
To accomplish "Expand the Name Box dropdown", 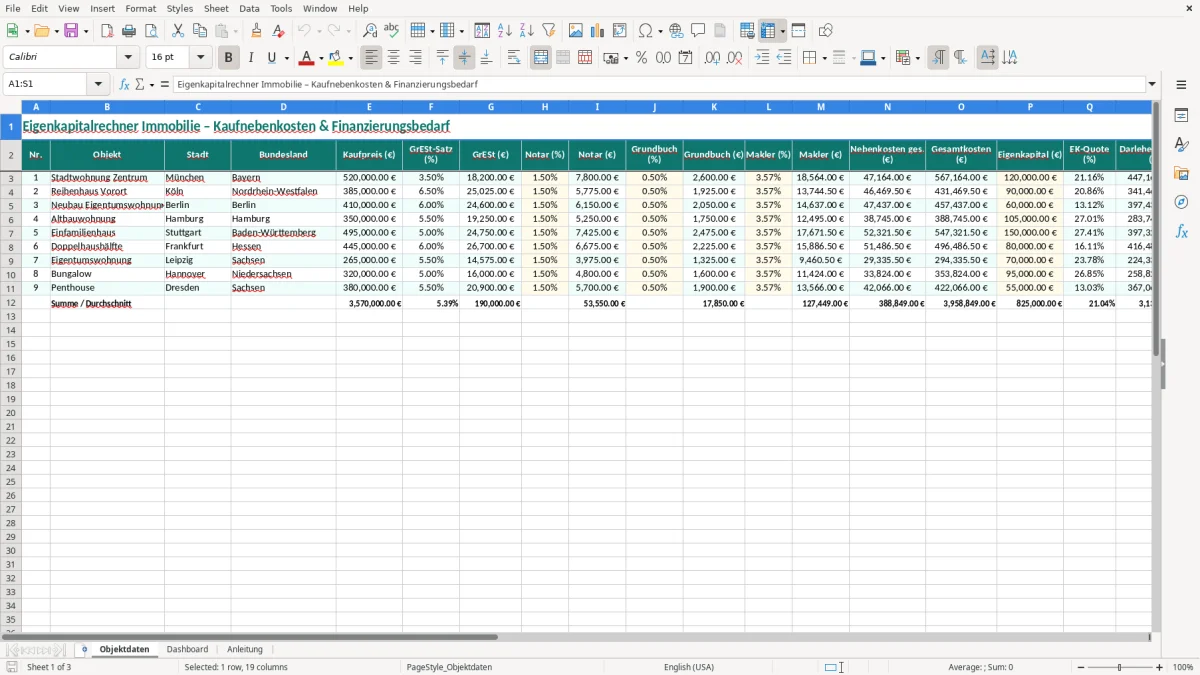I will [98, 85].
